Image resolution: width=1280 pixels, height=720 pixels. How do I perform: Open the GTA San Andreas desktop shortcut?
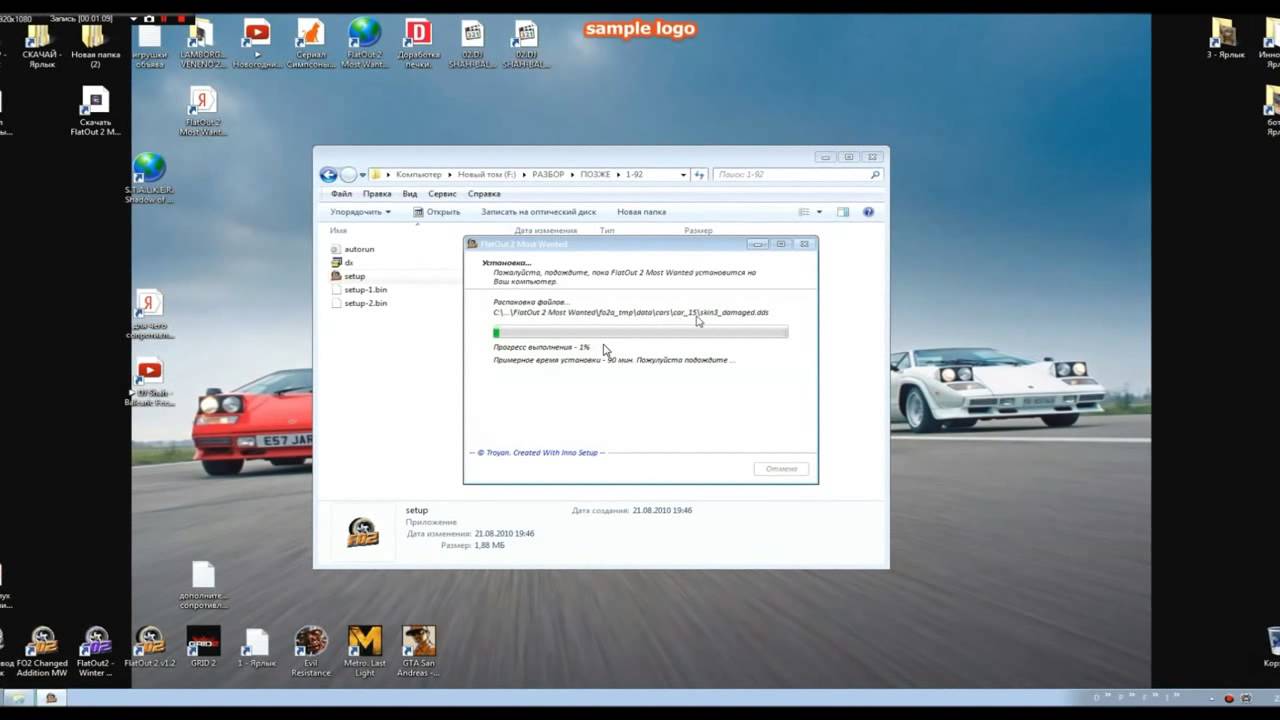coord(419,651)
